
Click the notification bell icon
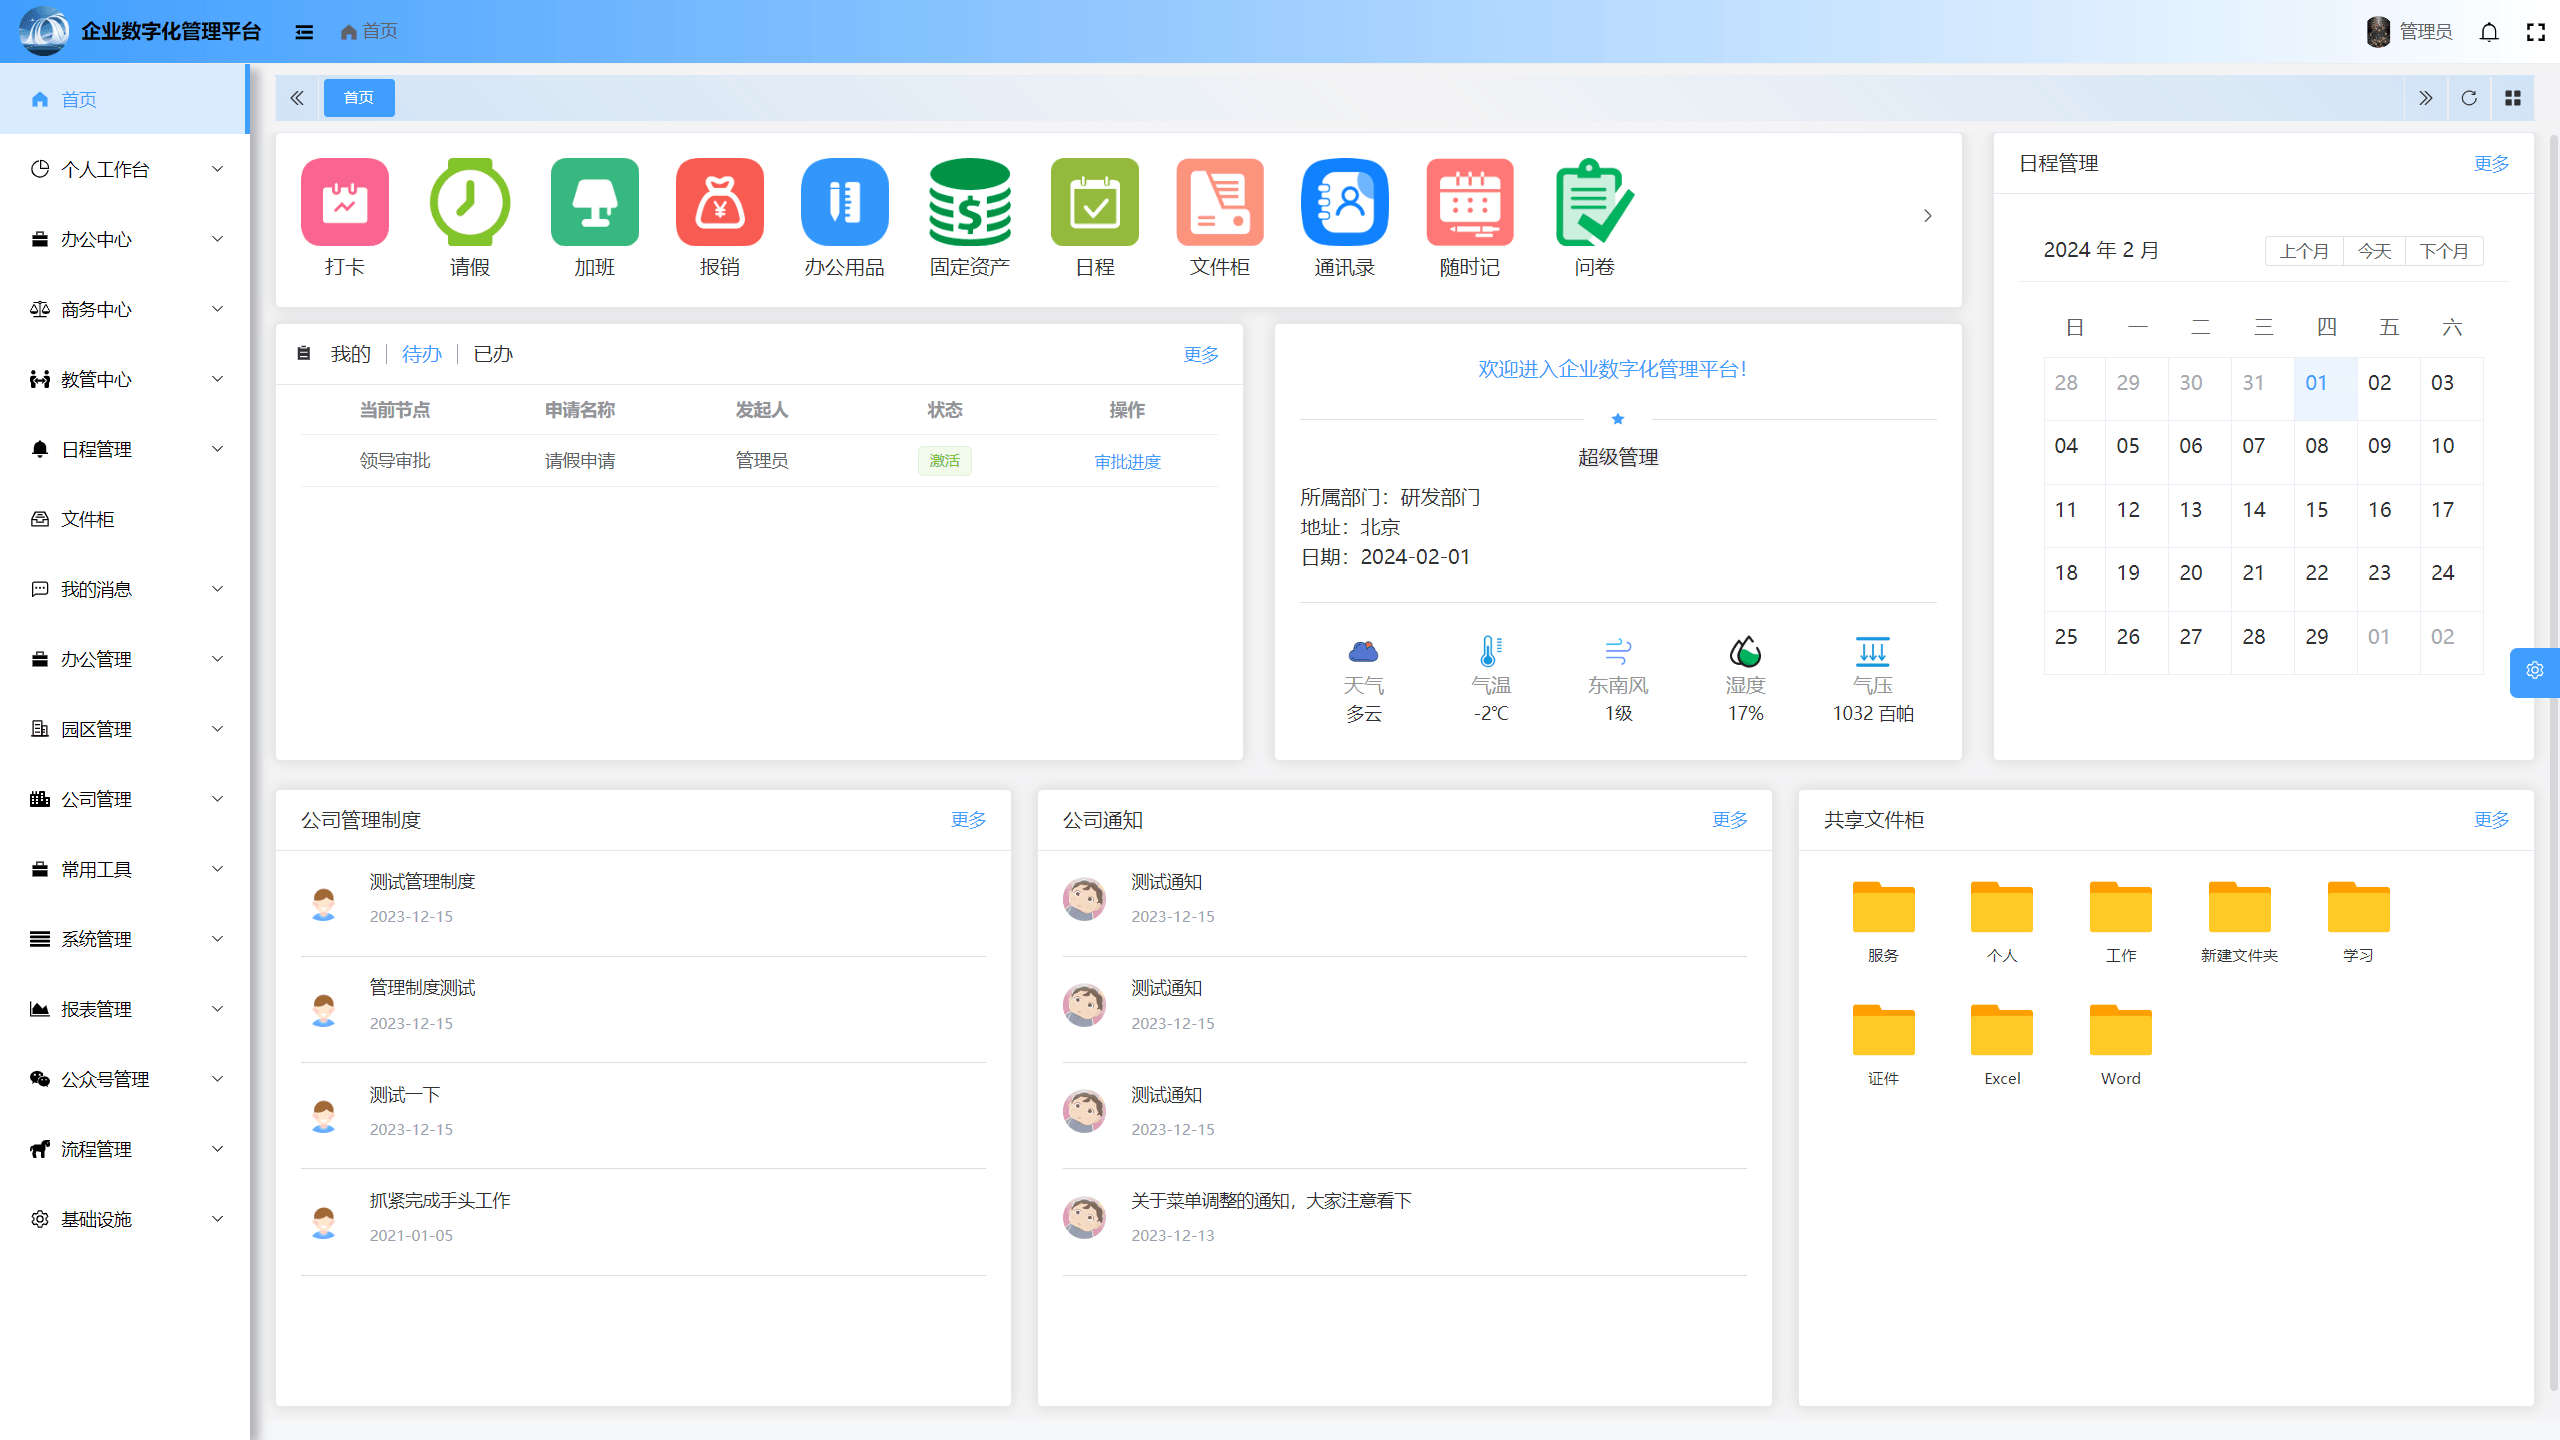click(2489, 32)
